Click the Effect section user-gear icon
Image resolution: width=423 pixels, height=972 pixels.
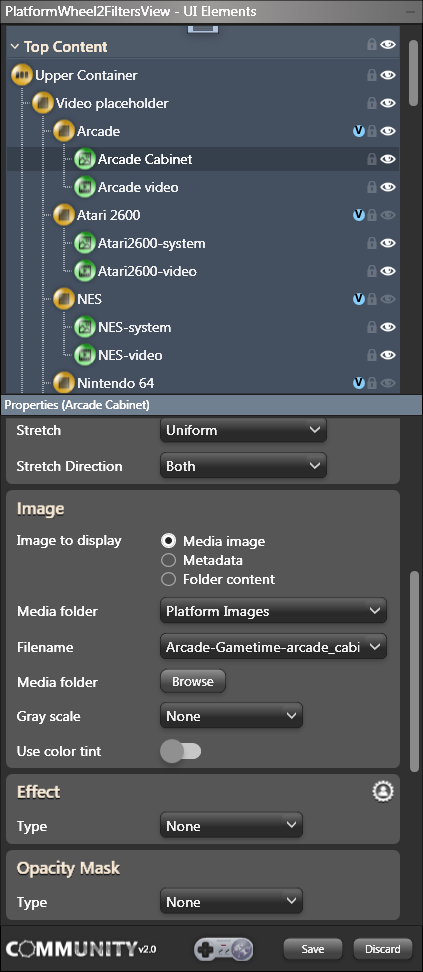click(x=383, y=792)
